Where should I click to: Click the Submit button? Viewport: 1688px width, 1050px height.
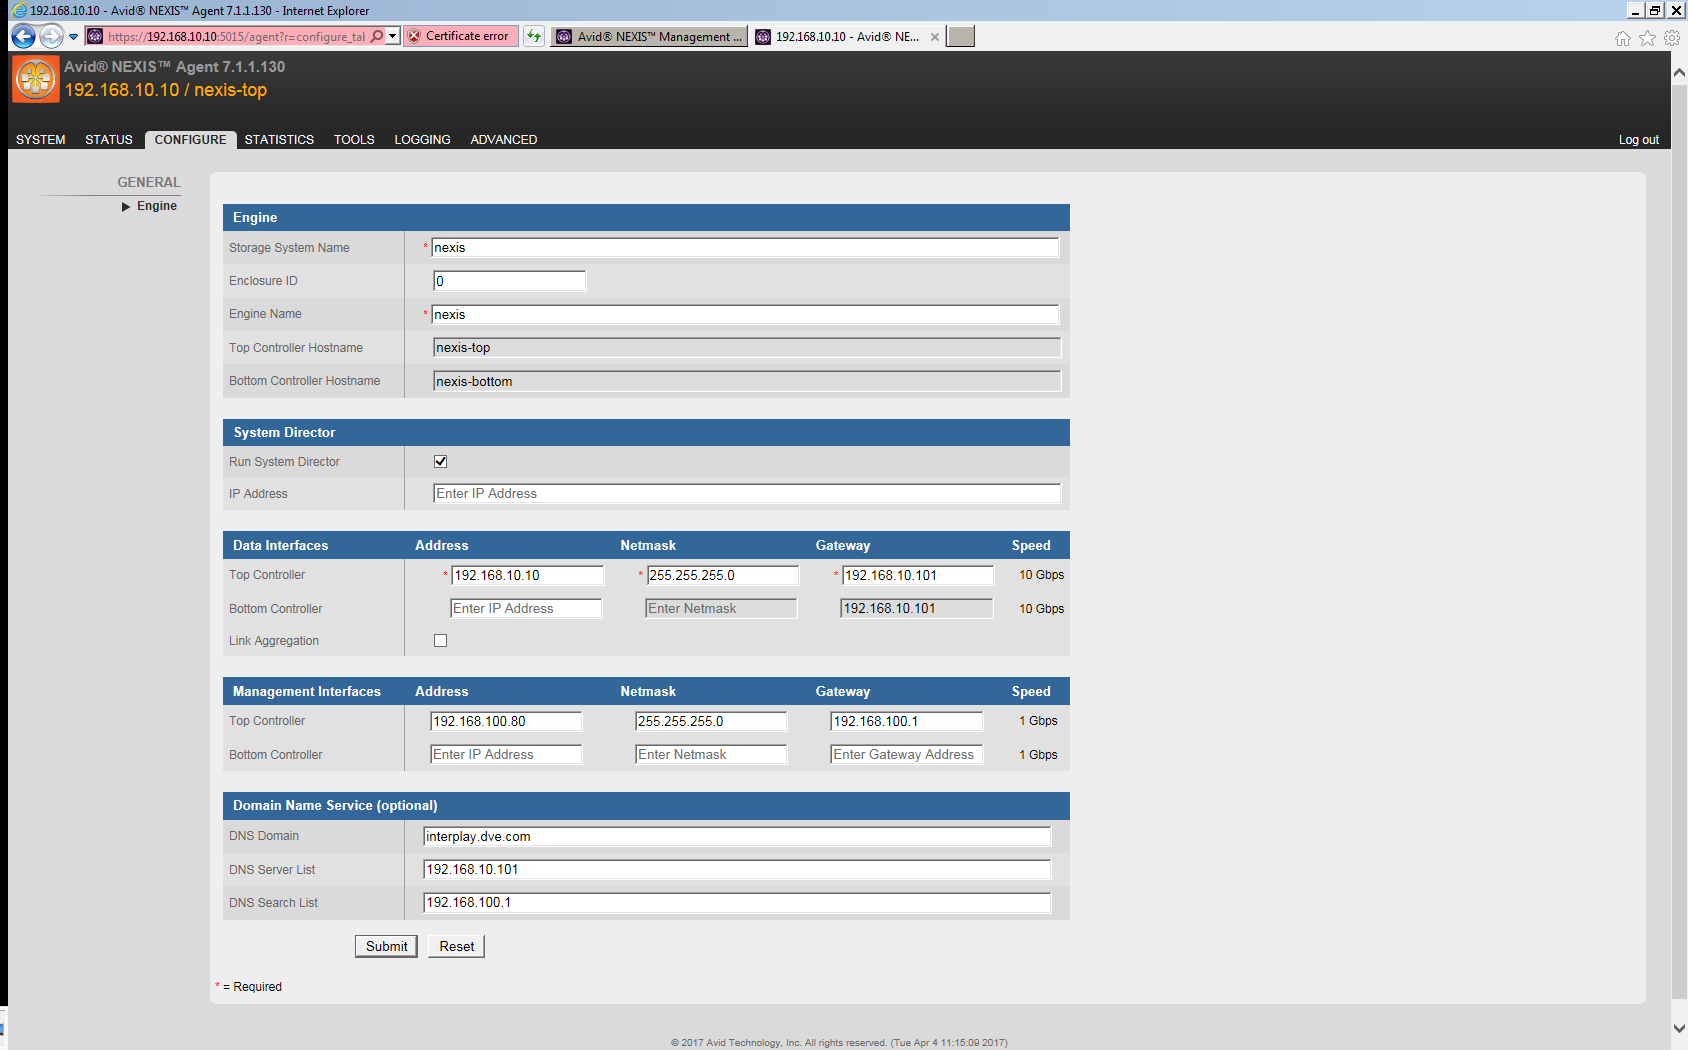[386, 946]
